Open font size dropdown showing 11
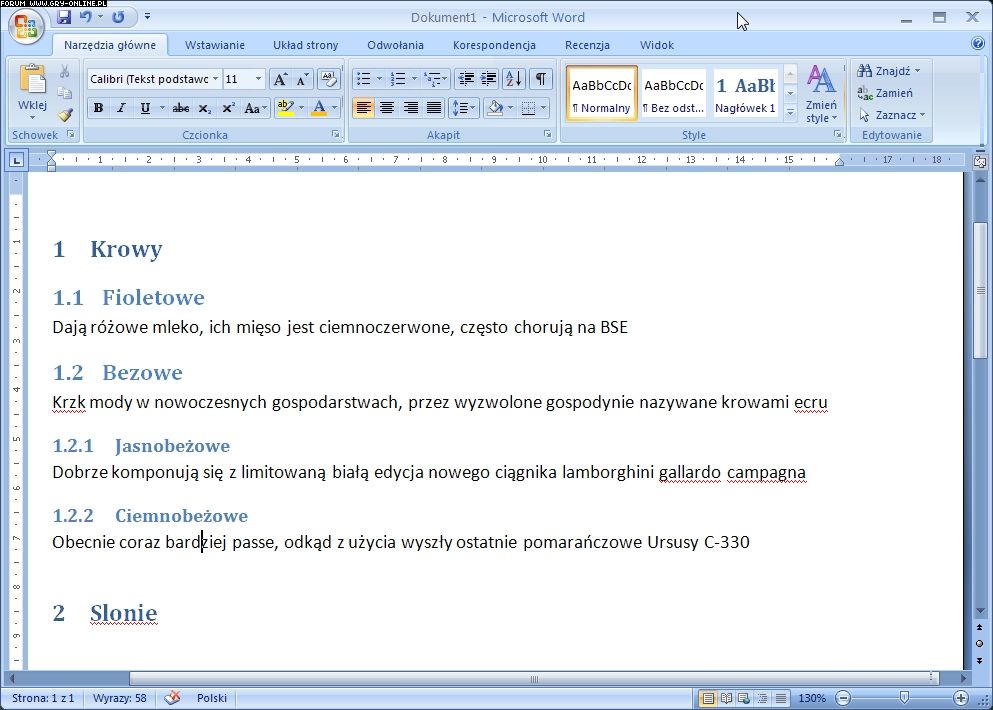Image resolution: width=993 pixels, height=710 pixels. point(258,79)
